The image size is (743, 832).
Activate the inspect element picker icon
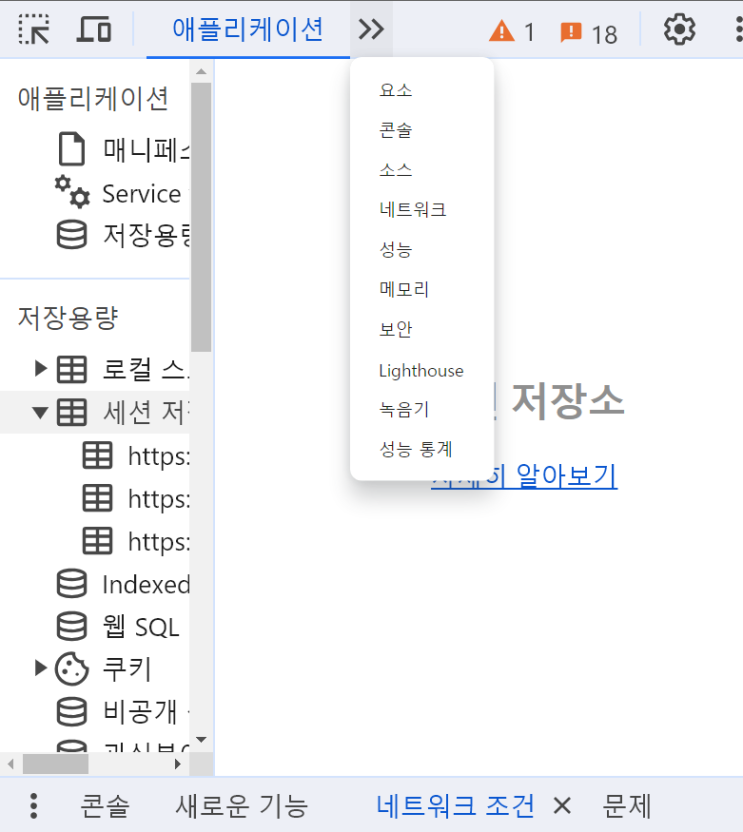(x=34, y=29)
